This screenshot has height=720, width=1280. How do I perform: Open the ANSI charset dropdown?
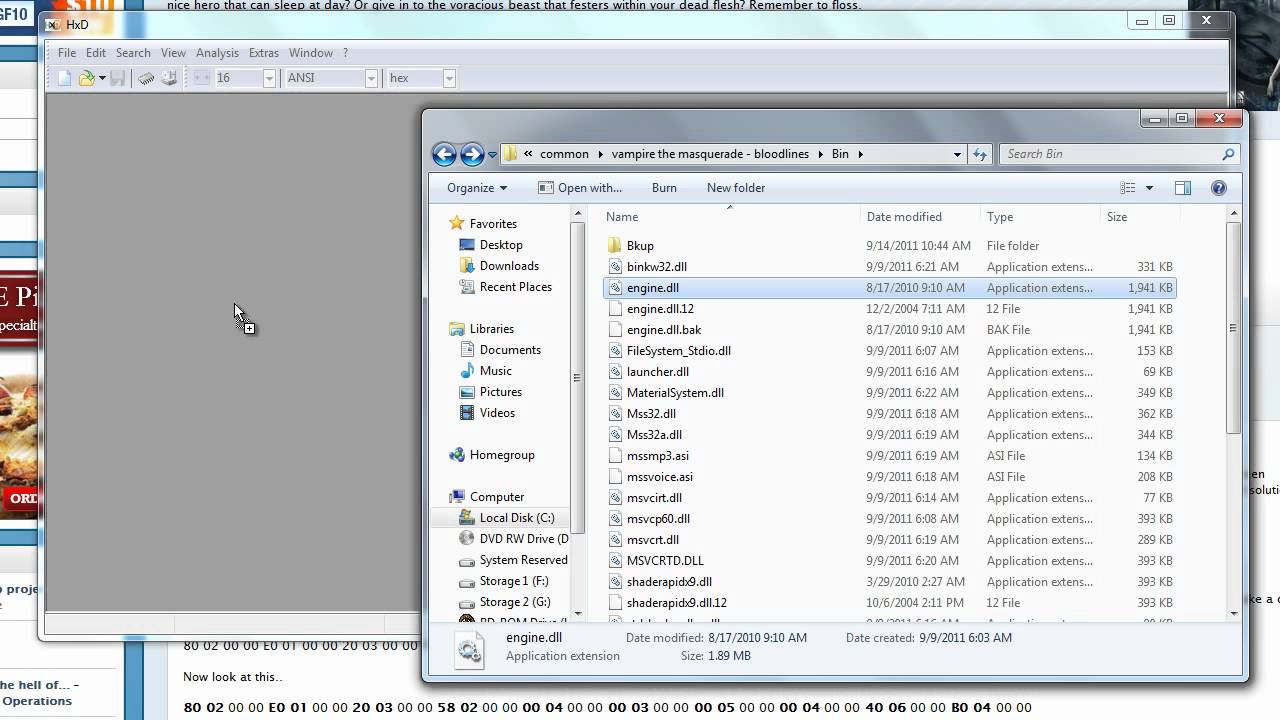[371, 78]
